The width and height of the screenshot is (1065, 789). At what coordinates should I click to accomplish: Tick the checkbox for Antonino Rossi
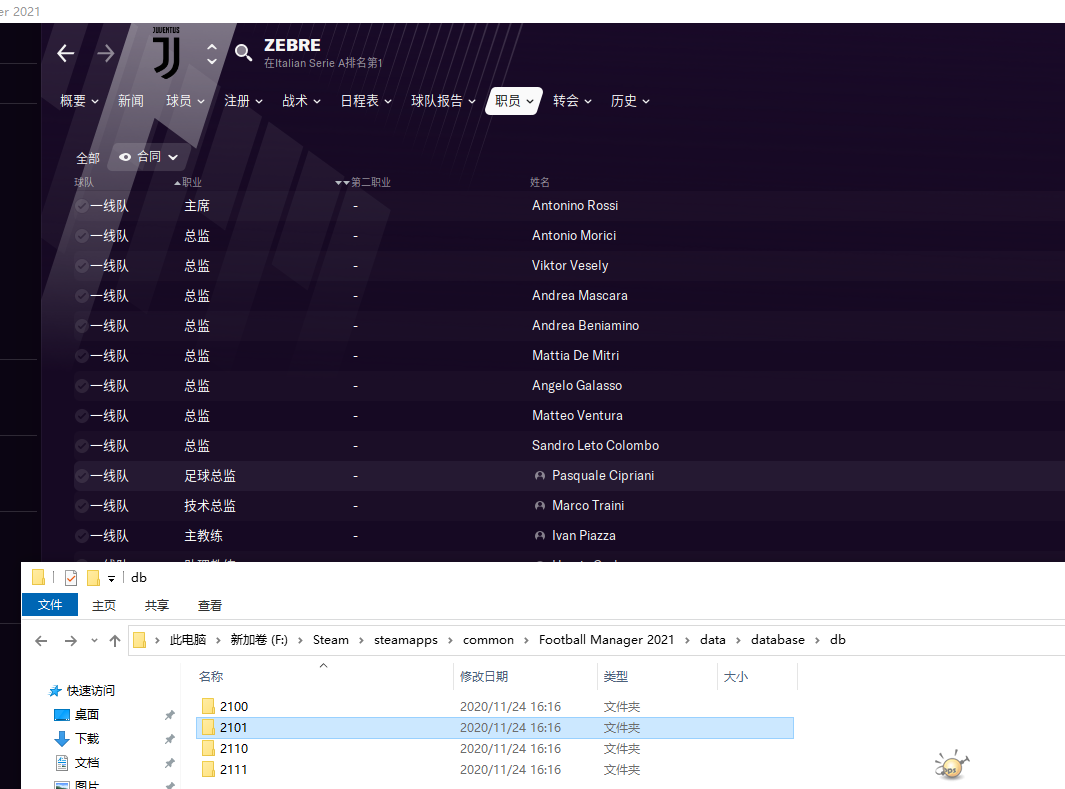point(82,206)
